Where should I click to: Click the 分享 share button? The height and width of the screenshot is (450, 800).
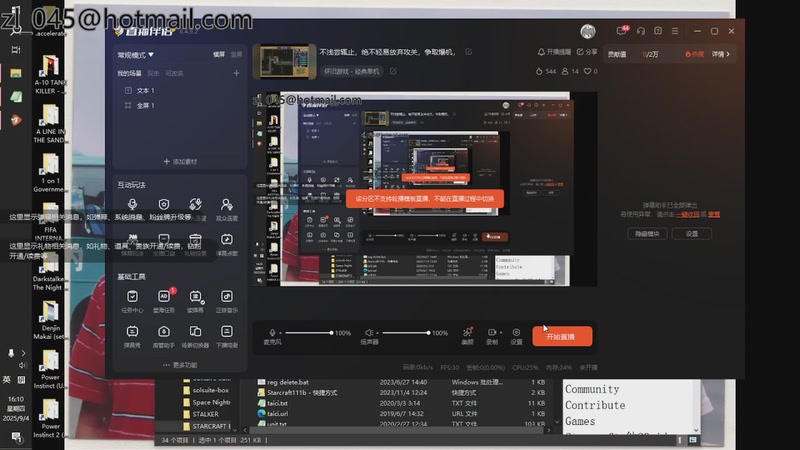(587, 52)
